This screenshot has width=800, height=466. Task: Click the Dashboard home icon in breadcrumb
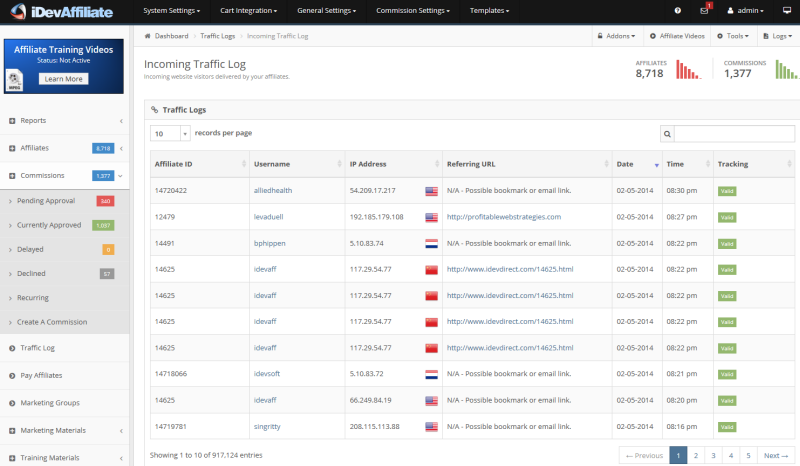tap(147, 36)
